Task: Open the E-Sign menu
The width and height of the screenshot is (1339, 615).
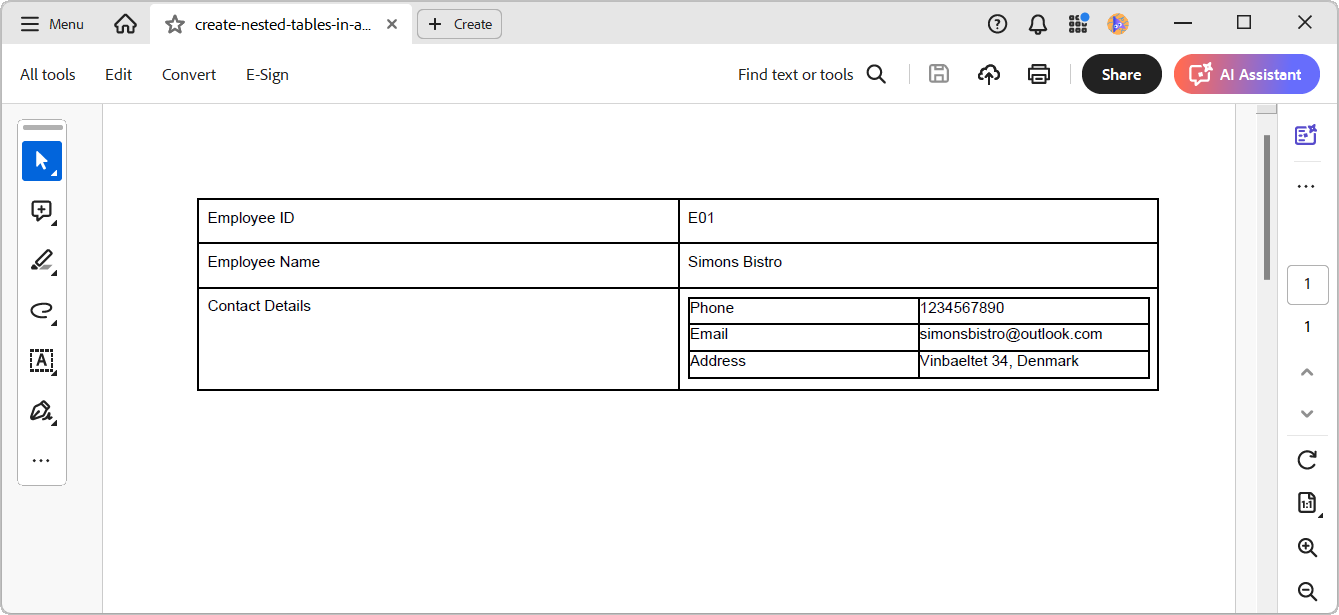Action: (x=268, y=74)
